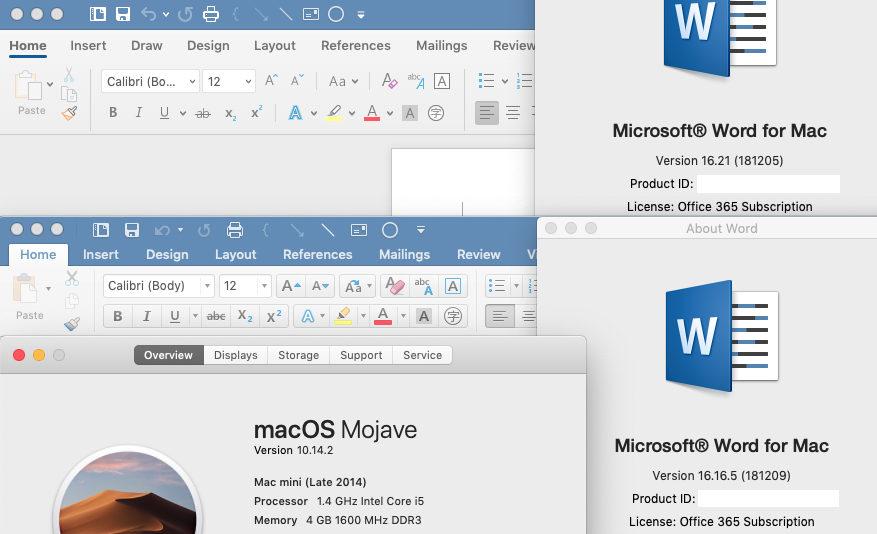Viewport: 877px width, 534px height.
Task: Click the save icon in upper Word window
Action: pyautogui.click(x=123, y=14)
